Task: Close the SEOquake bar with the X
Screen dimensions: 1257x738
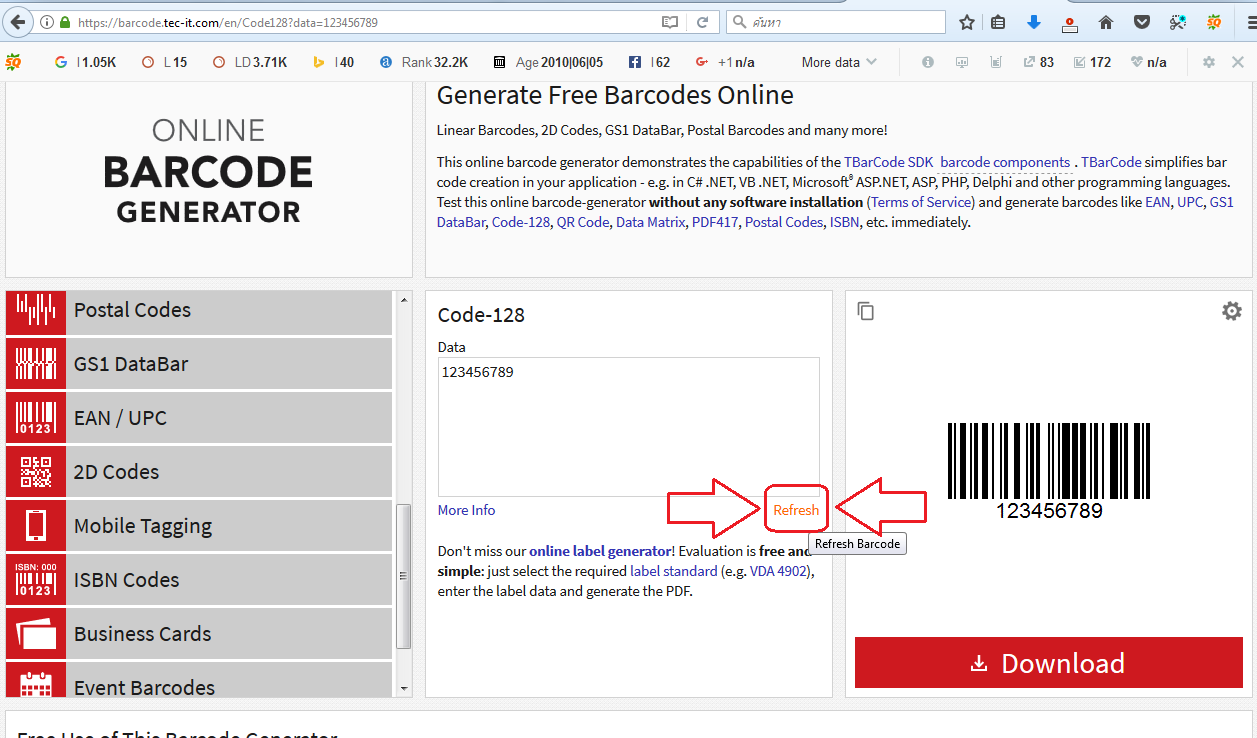Action: point(1238,62)
